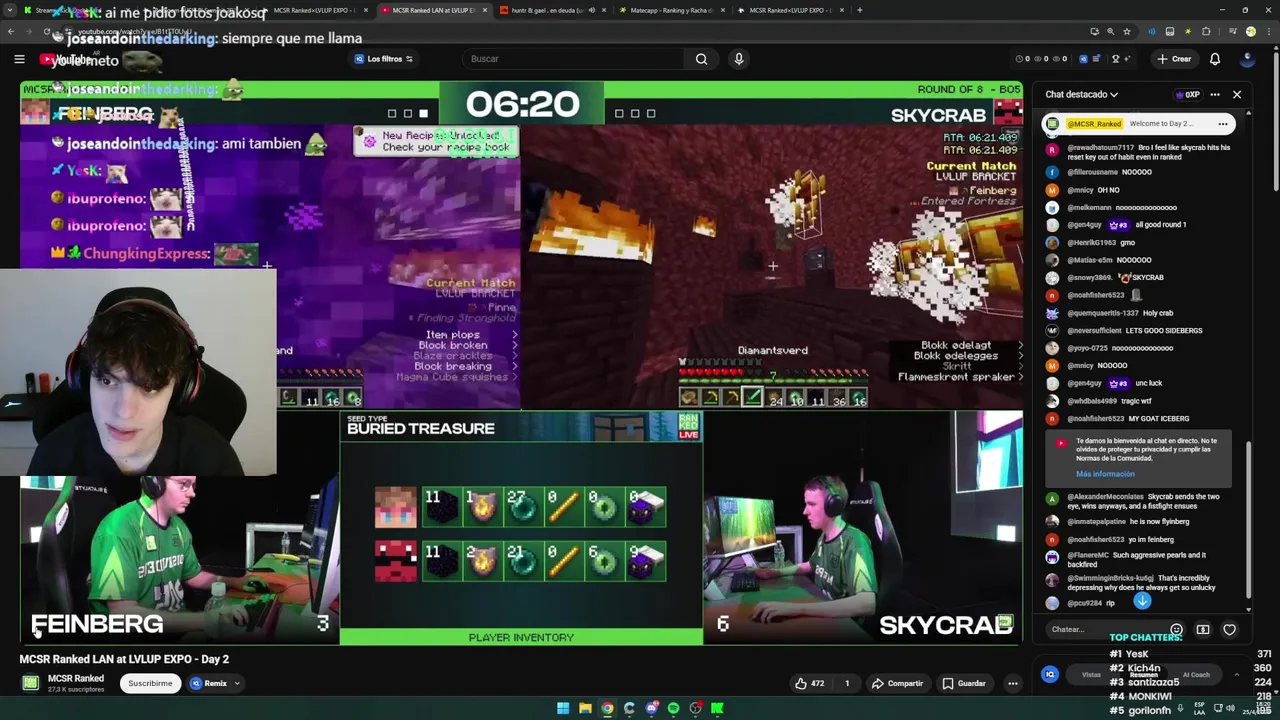Screen dimensions: 1280x720
Task: Open Chrome profile avatar
Action: pyautogui.click(x=1250, y=31)
